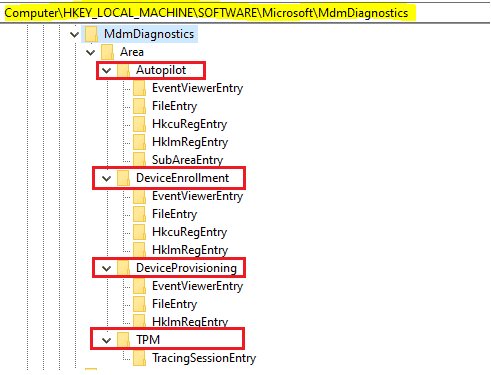The image size is (491, 375).
Task: Click folder icon of Autopilot's HkcuRegEntry
Action: [x=139, y=124]
